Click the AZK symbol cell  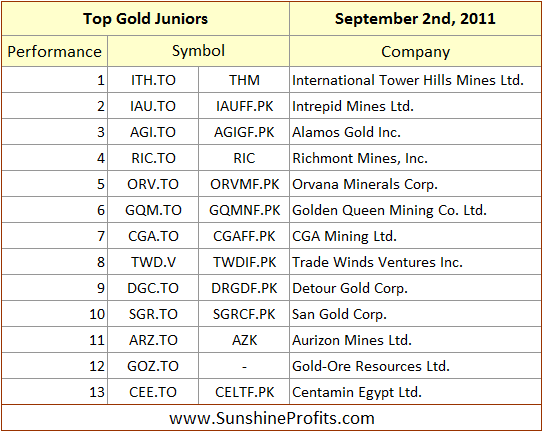[244, 340]
